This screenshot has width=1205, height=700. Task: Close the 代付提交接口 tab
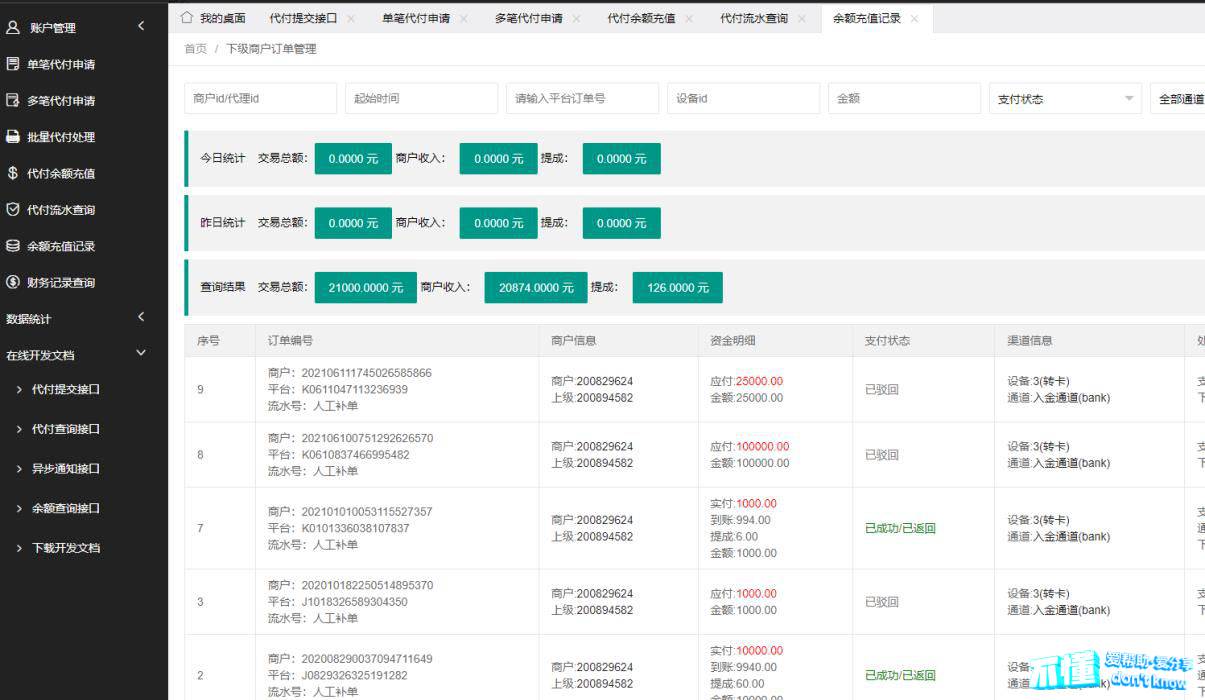pos(351,18)
